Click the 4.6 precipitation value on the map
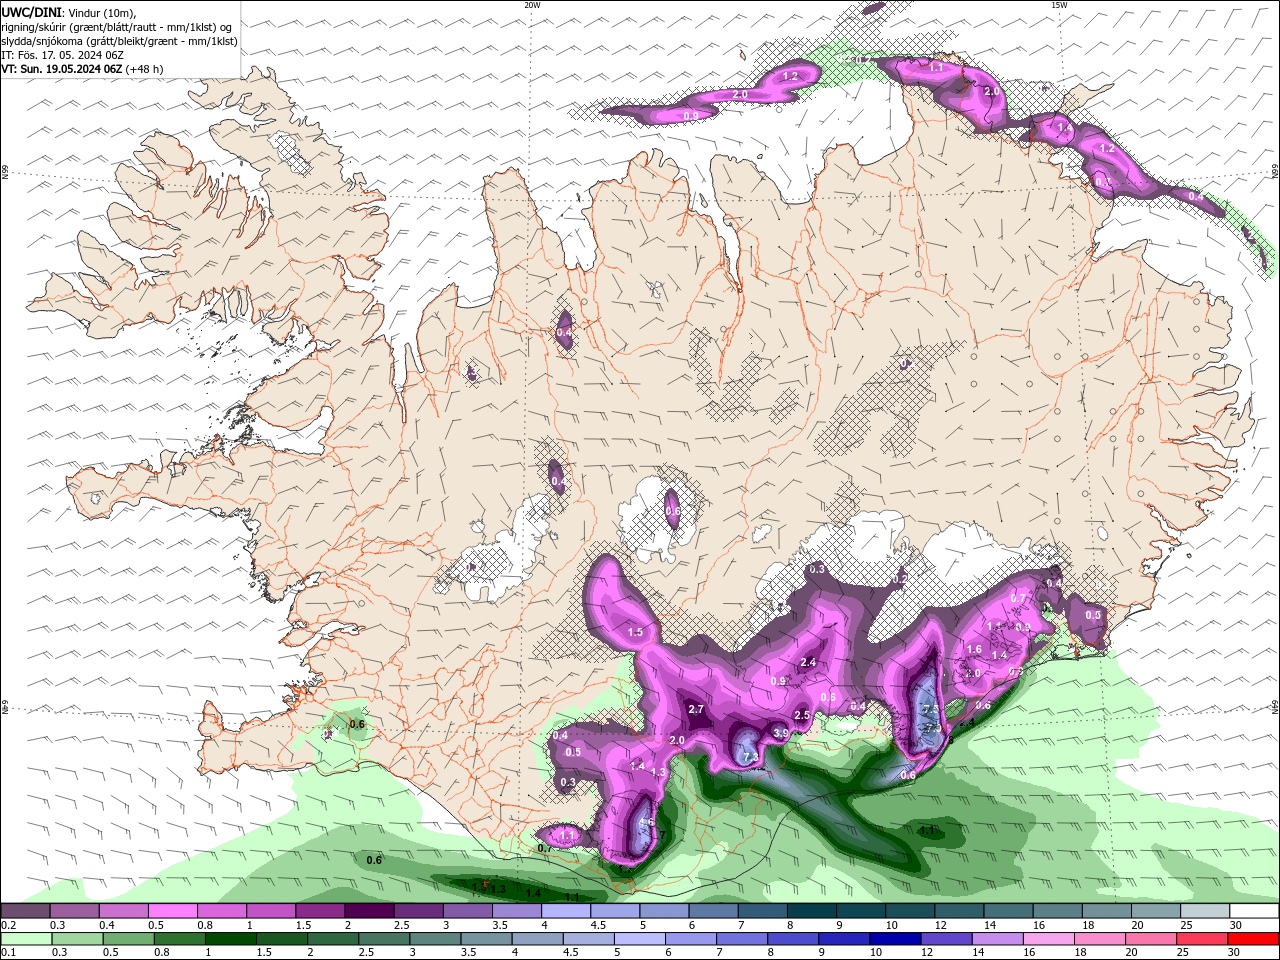 tap(646, 822)
